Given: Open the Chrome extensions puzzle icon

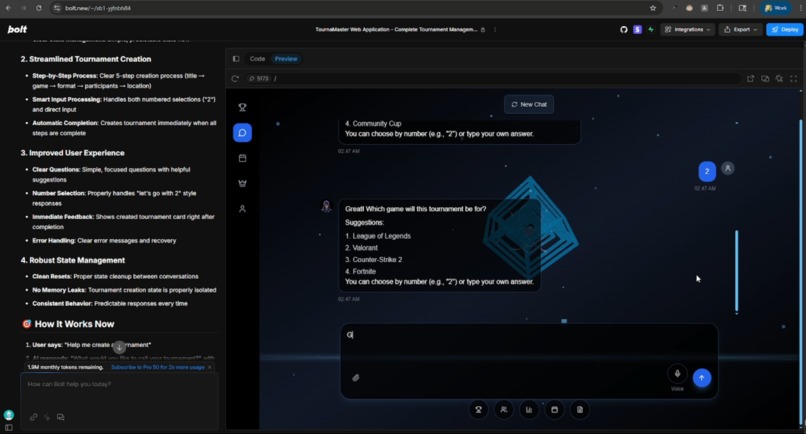Looking at the screenshot, I should pos(720,8).
